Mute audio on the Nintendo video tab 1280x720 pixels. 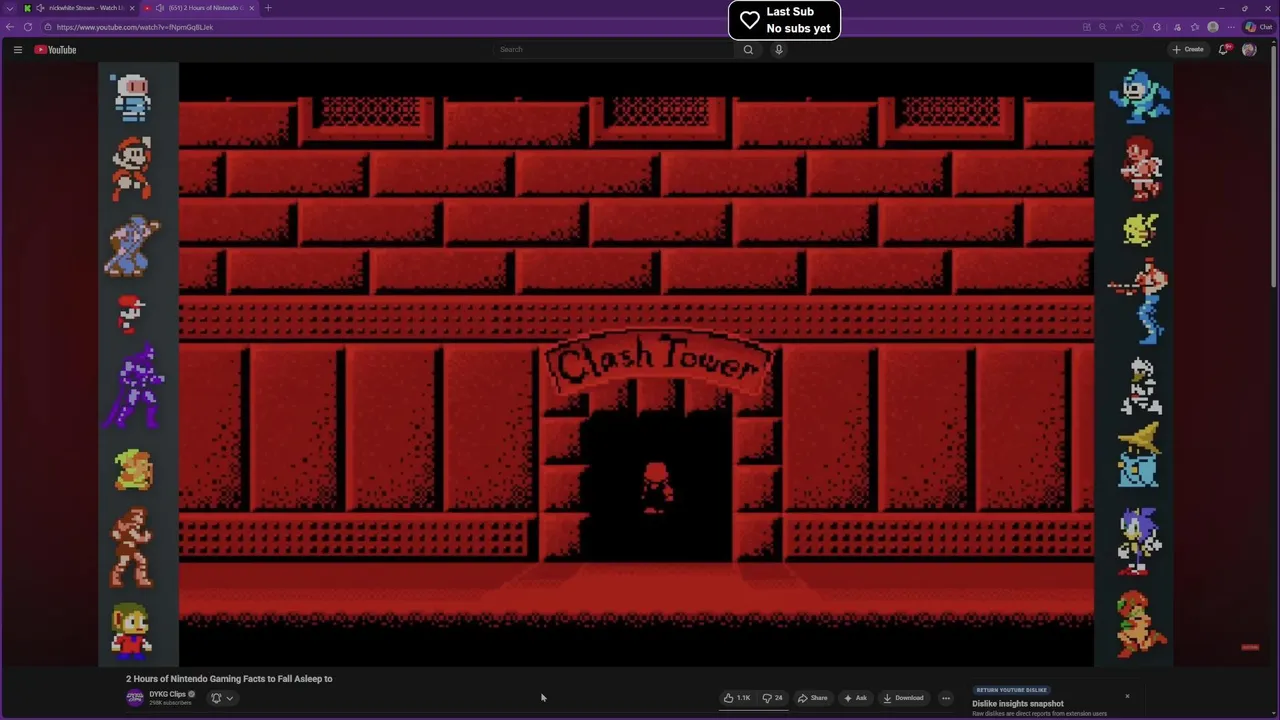pyautogui.click(x=160, y=8)
